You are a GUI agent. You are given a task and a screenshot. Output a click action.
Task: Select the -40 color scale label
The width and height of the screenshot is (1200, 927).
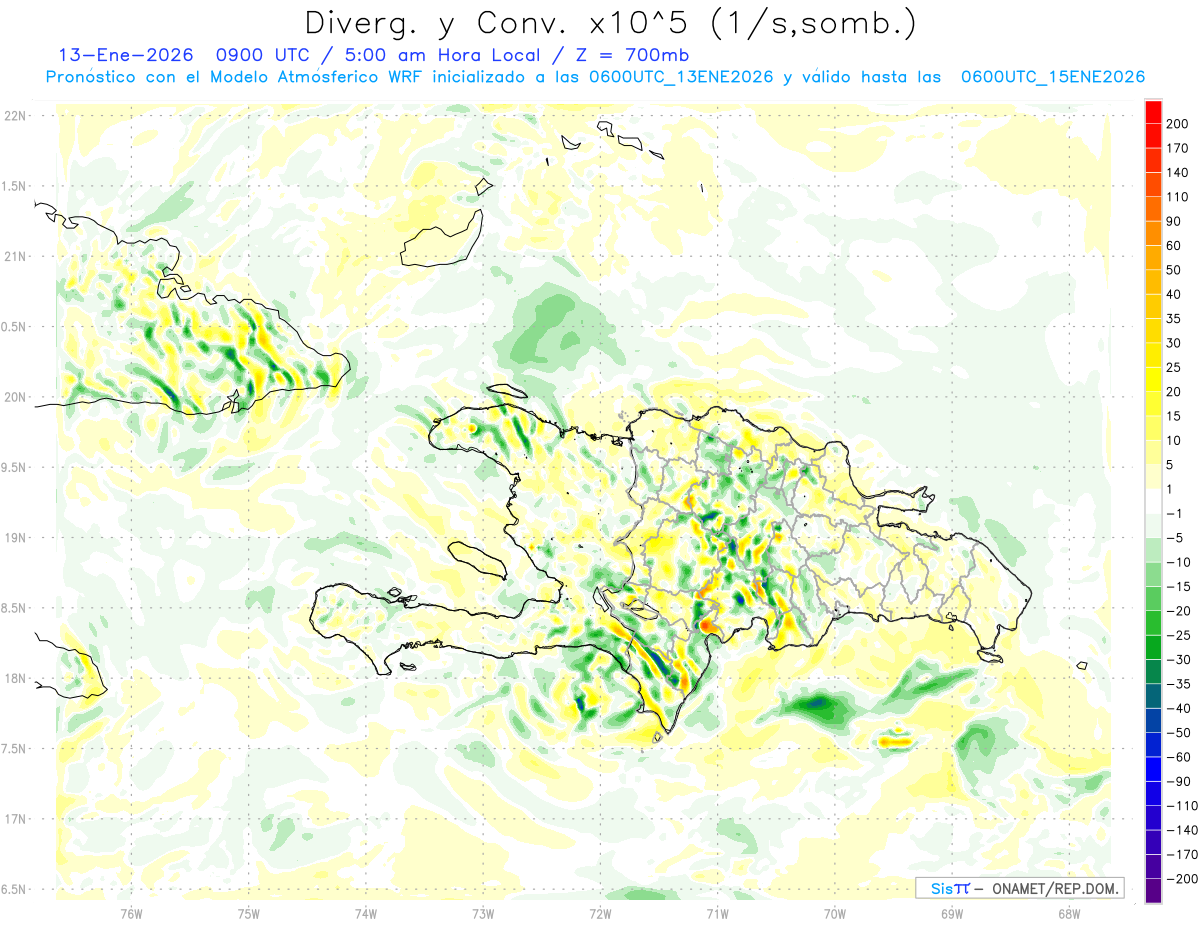(x=1178, y=709)
